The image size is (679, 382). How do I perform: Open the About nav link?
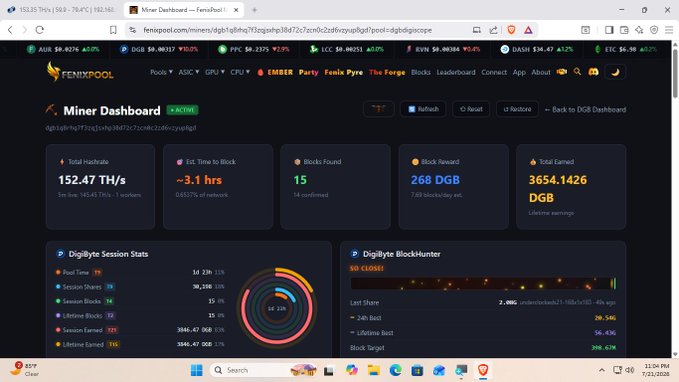tap(541, 72)
